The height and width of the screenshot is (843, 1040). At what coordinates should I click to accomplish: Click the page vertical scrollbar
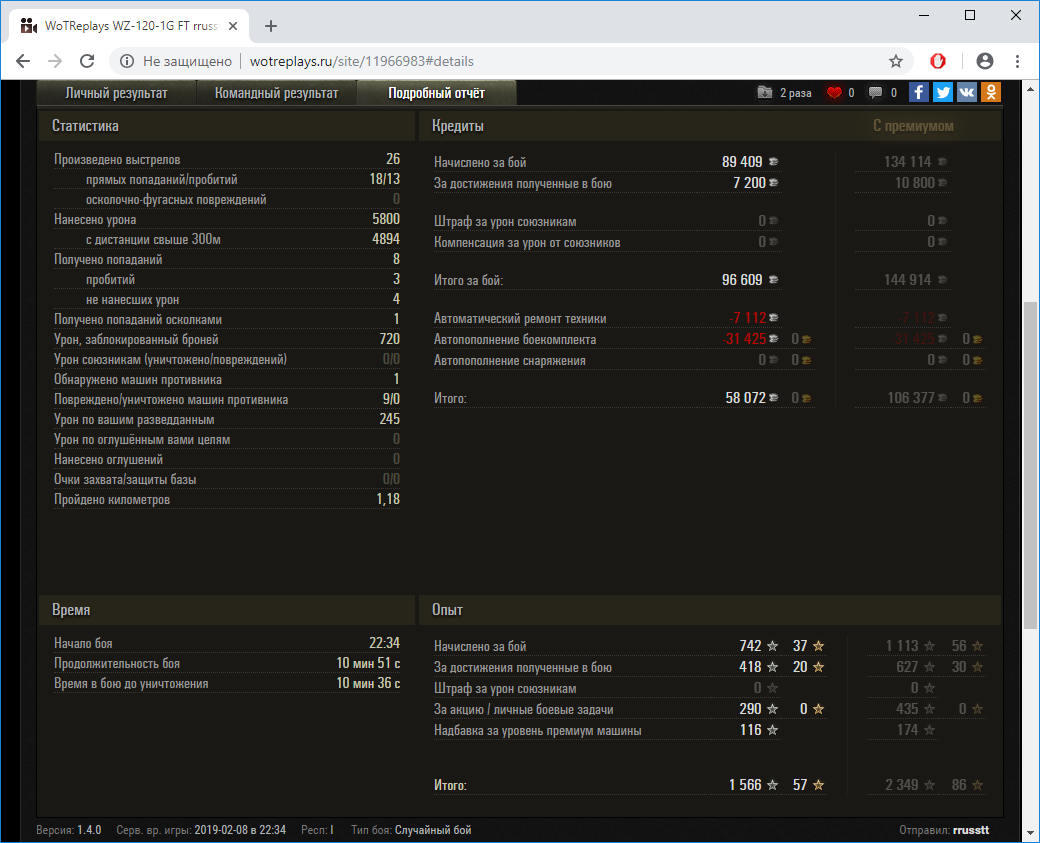(1031, 450)
